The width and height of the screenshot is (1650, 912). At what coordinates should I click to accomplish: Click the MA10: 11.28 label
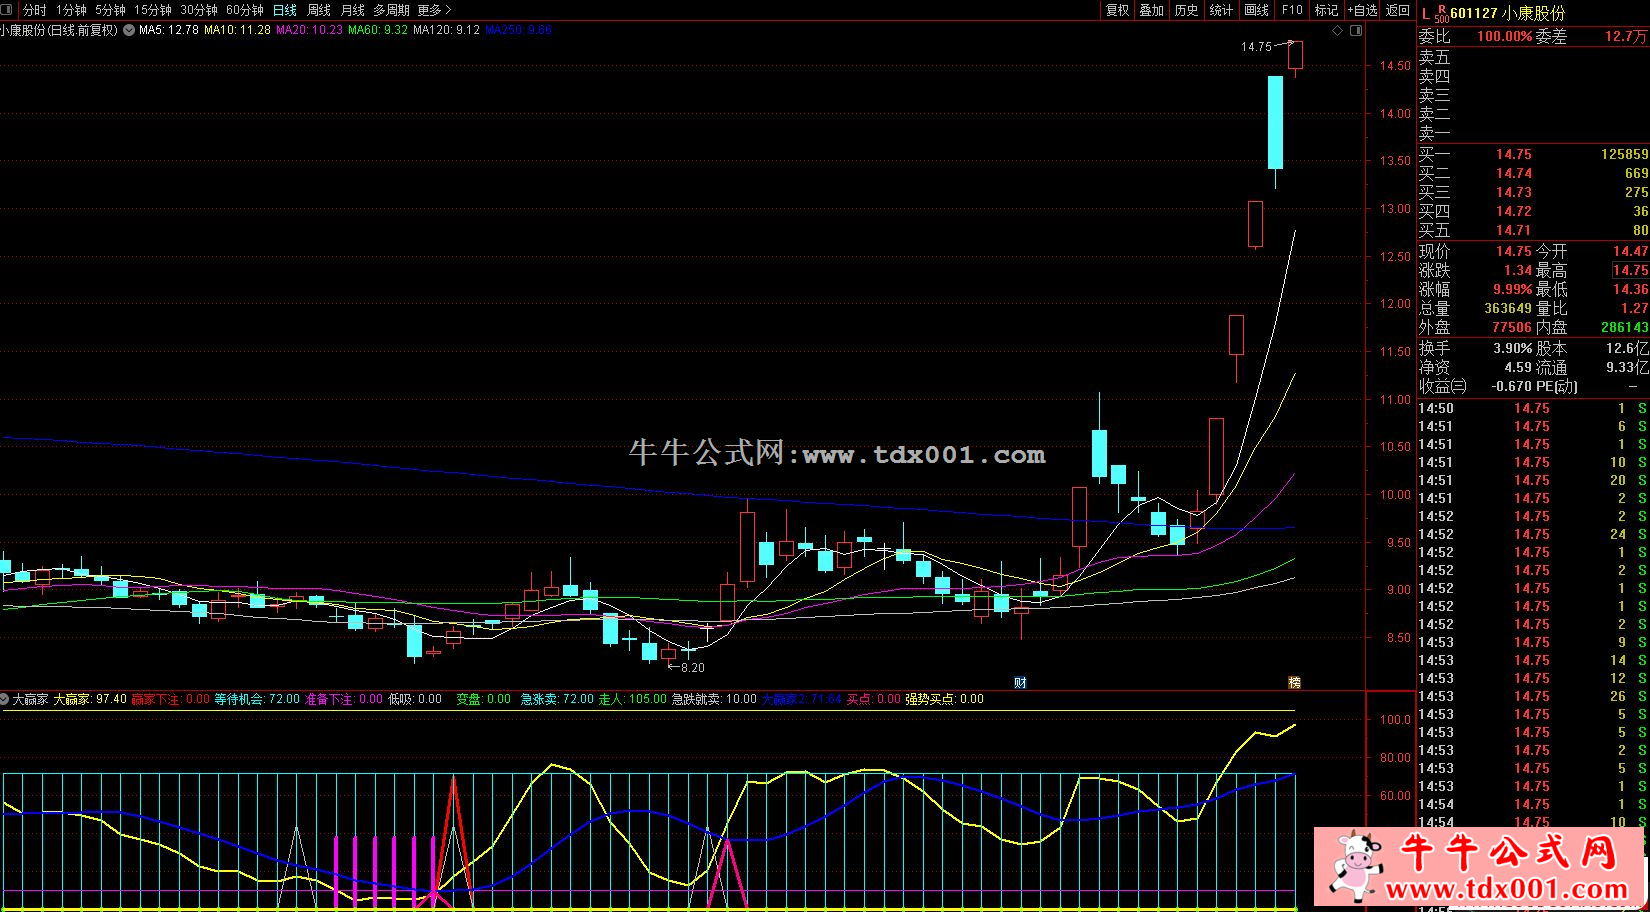click(237, 30)
